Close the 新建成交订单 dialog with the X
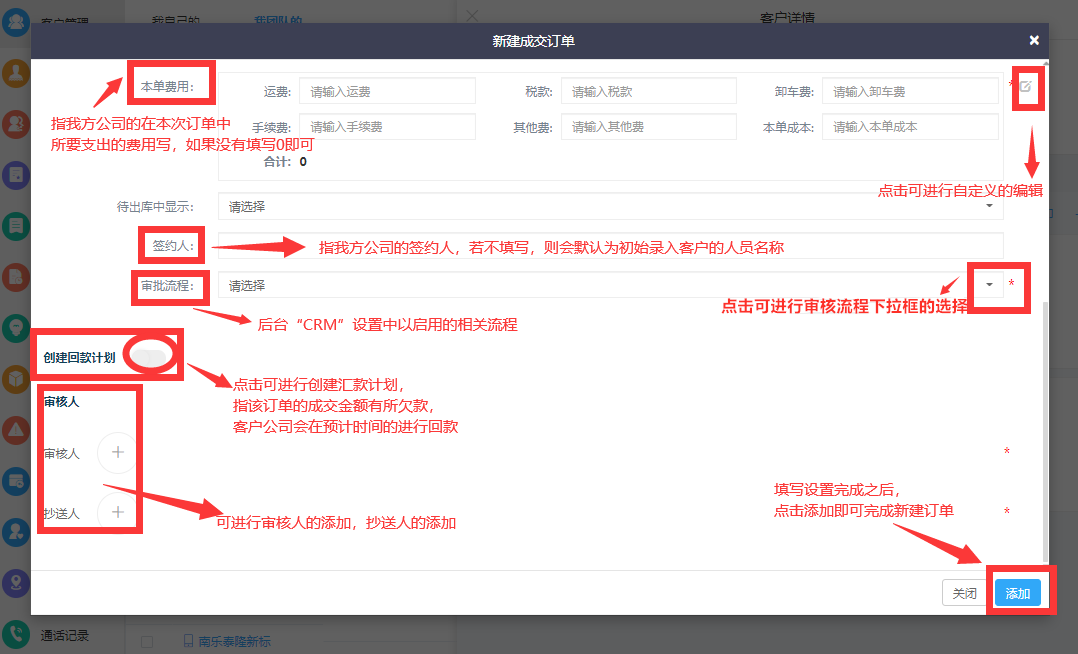The image size is (1078, 654). [x=1034, y=41]
